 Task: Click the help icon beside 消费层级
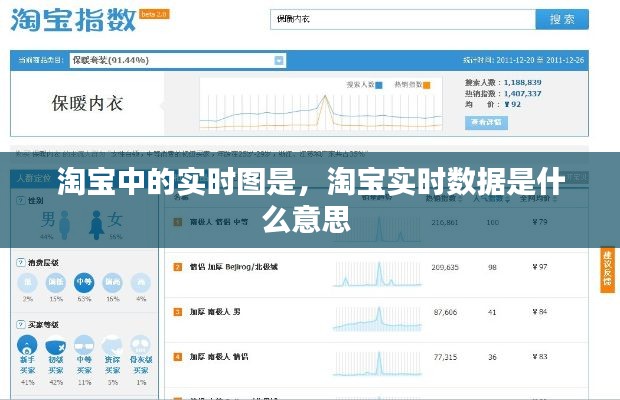(20, 262)
